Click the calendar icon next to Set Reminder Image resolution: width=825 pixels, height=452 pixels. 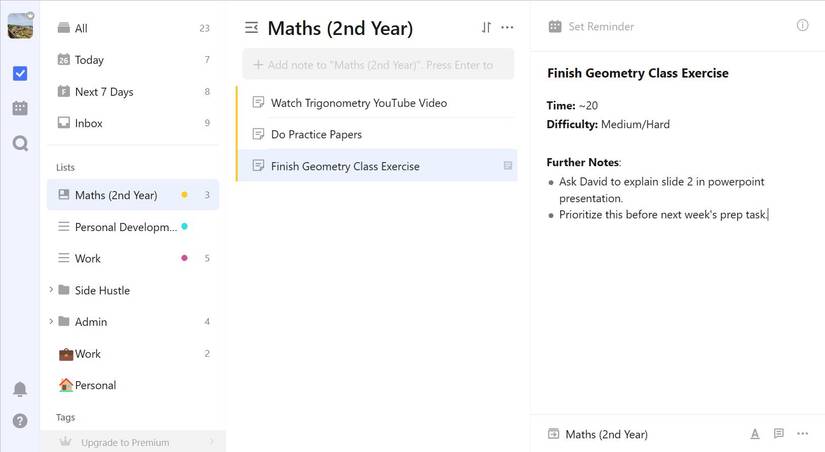(555, 26)
